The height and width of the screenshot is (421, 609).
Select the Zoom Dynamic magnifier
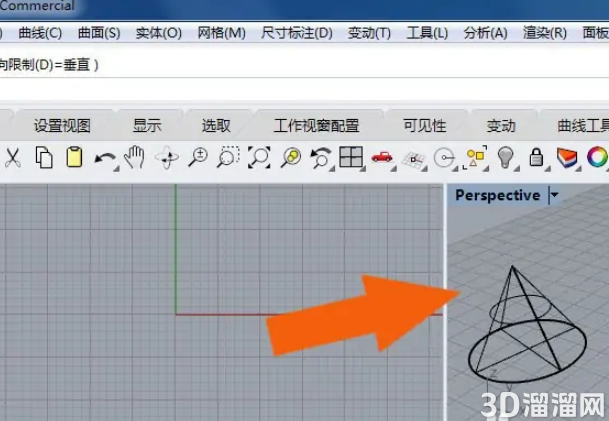198,157
